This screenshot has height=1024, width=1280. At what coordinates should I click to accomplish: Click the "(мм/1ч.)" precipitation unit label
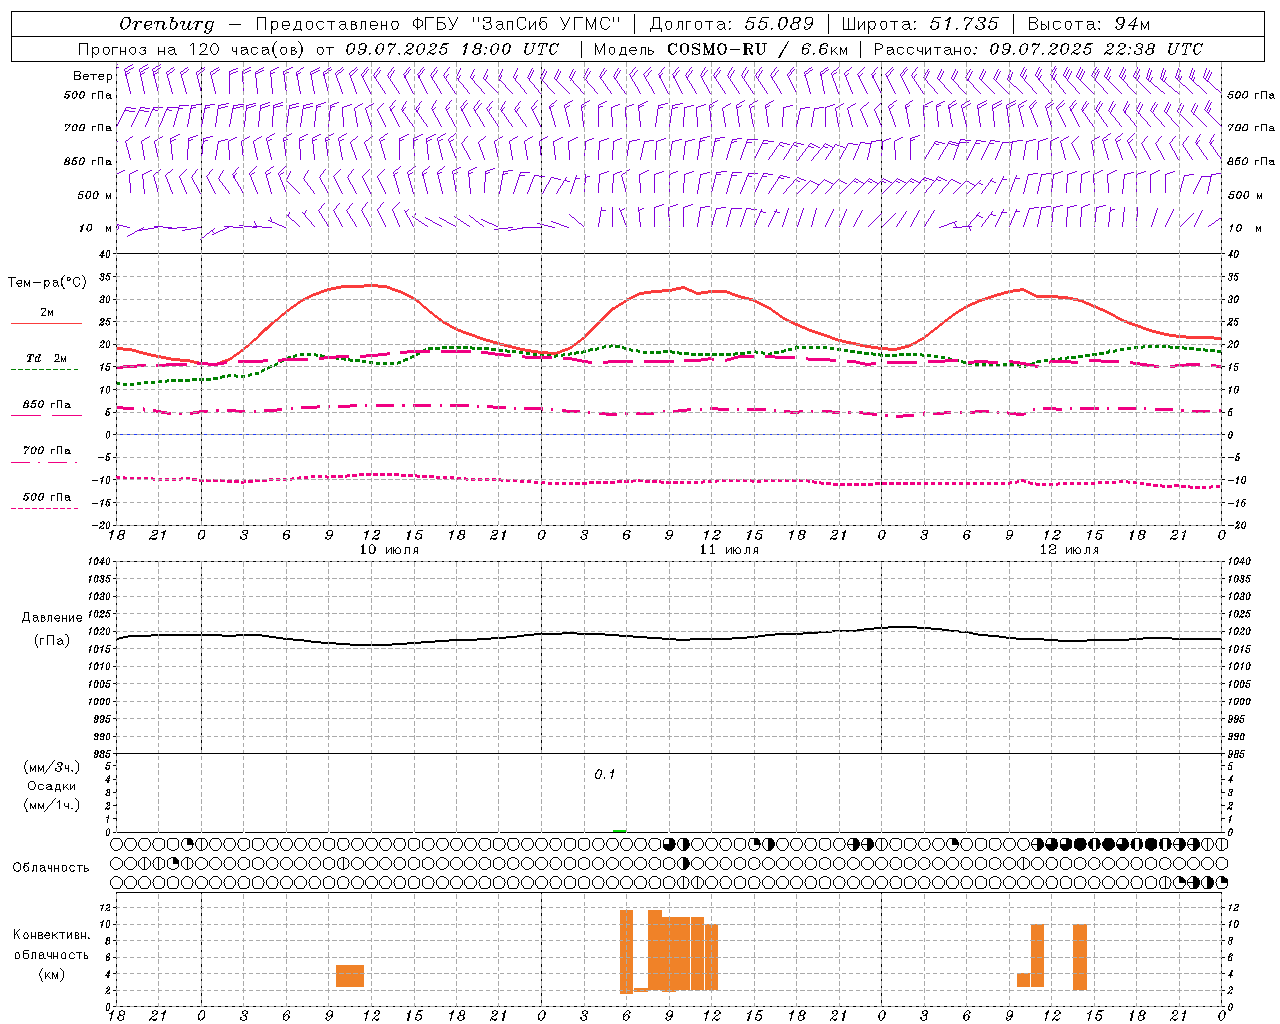tap(52, 805)
